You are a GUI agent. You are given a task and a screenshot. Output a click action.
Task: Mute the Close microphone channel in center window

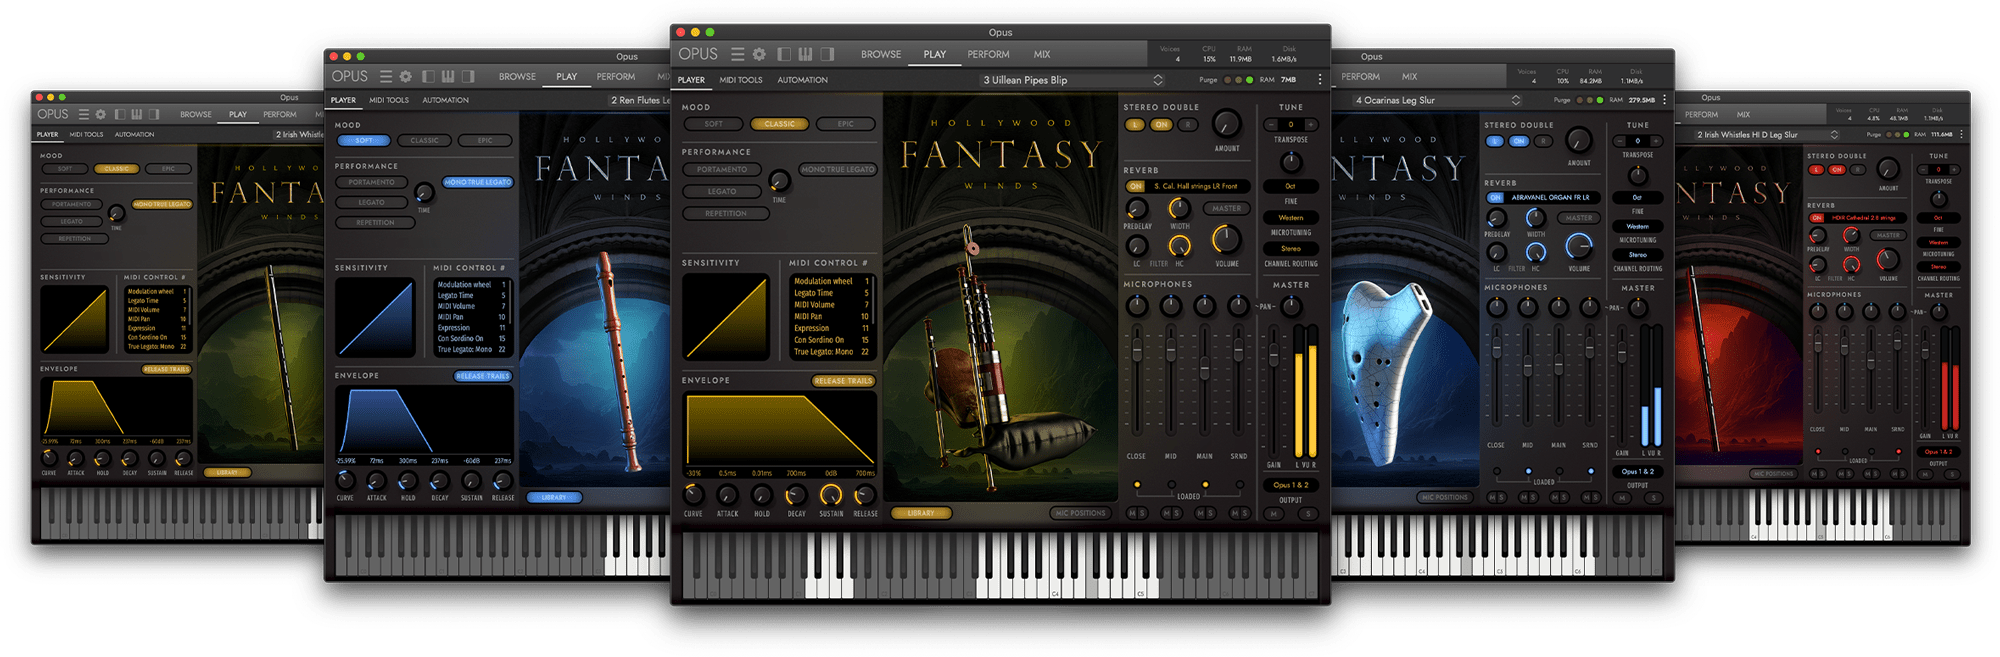tap(1132, 513)
